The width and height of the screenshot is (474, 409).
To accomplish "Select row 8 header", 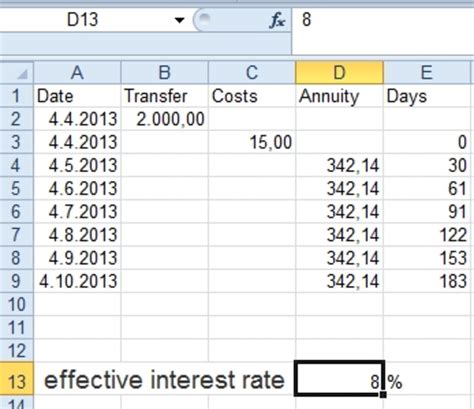I will [x=17, y=258].
